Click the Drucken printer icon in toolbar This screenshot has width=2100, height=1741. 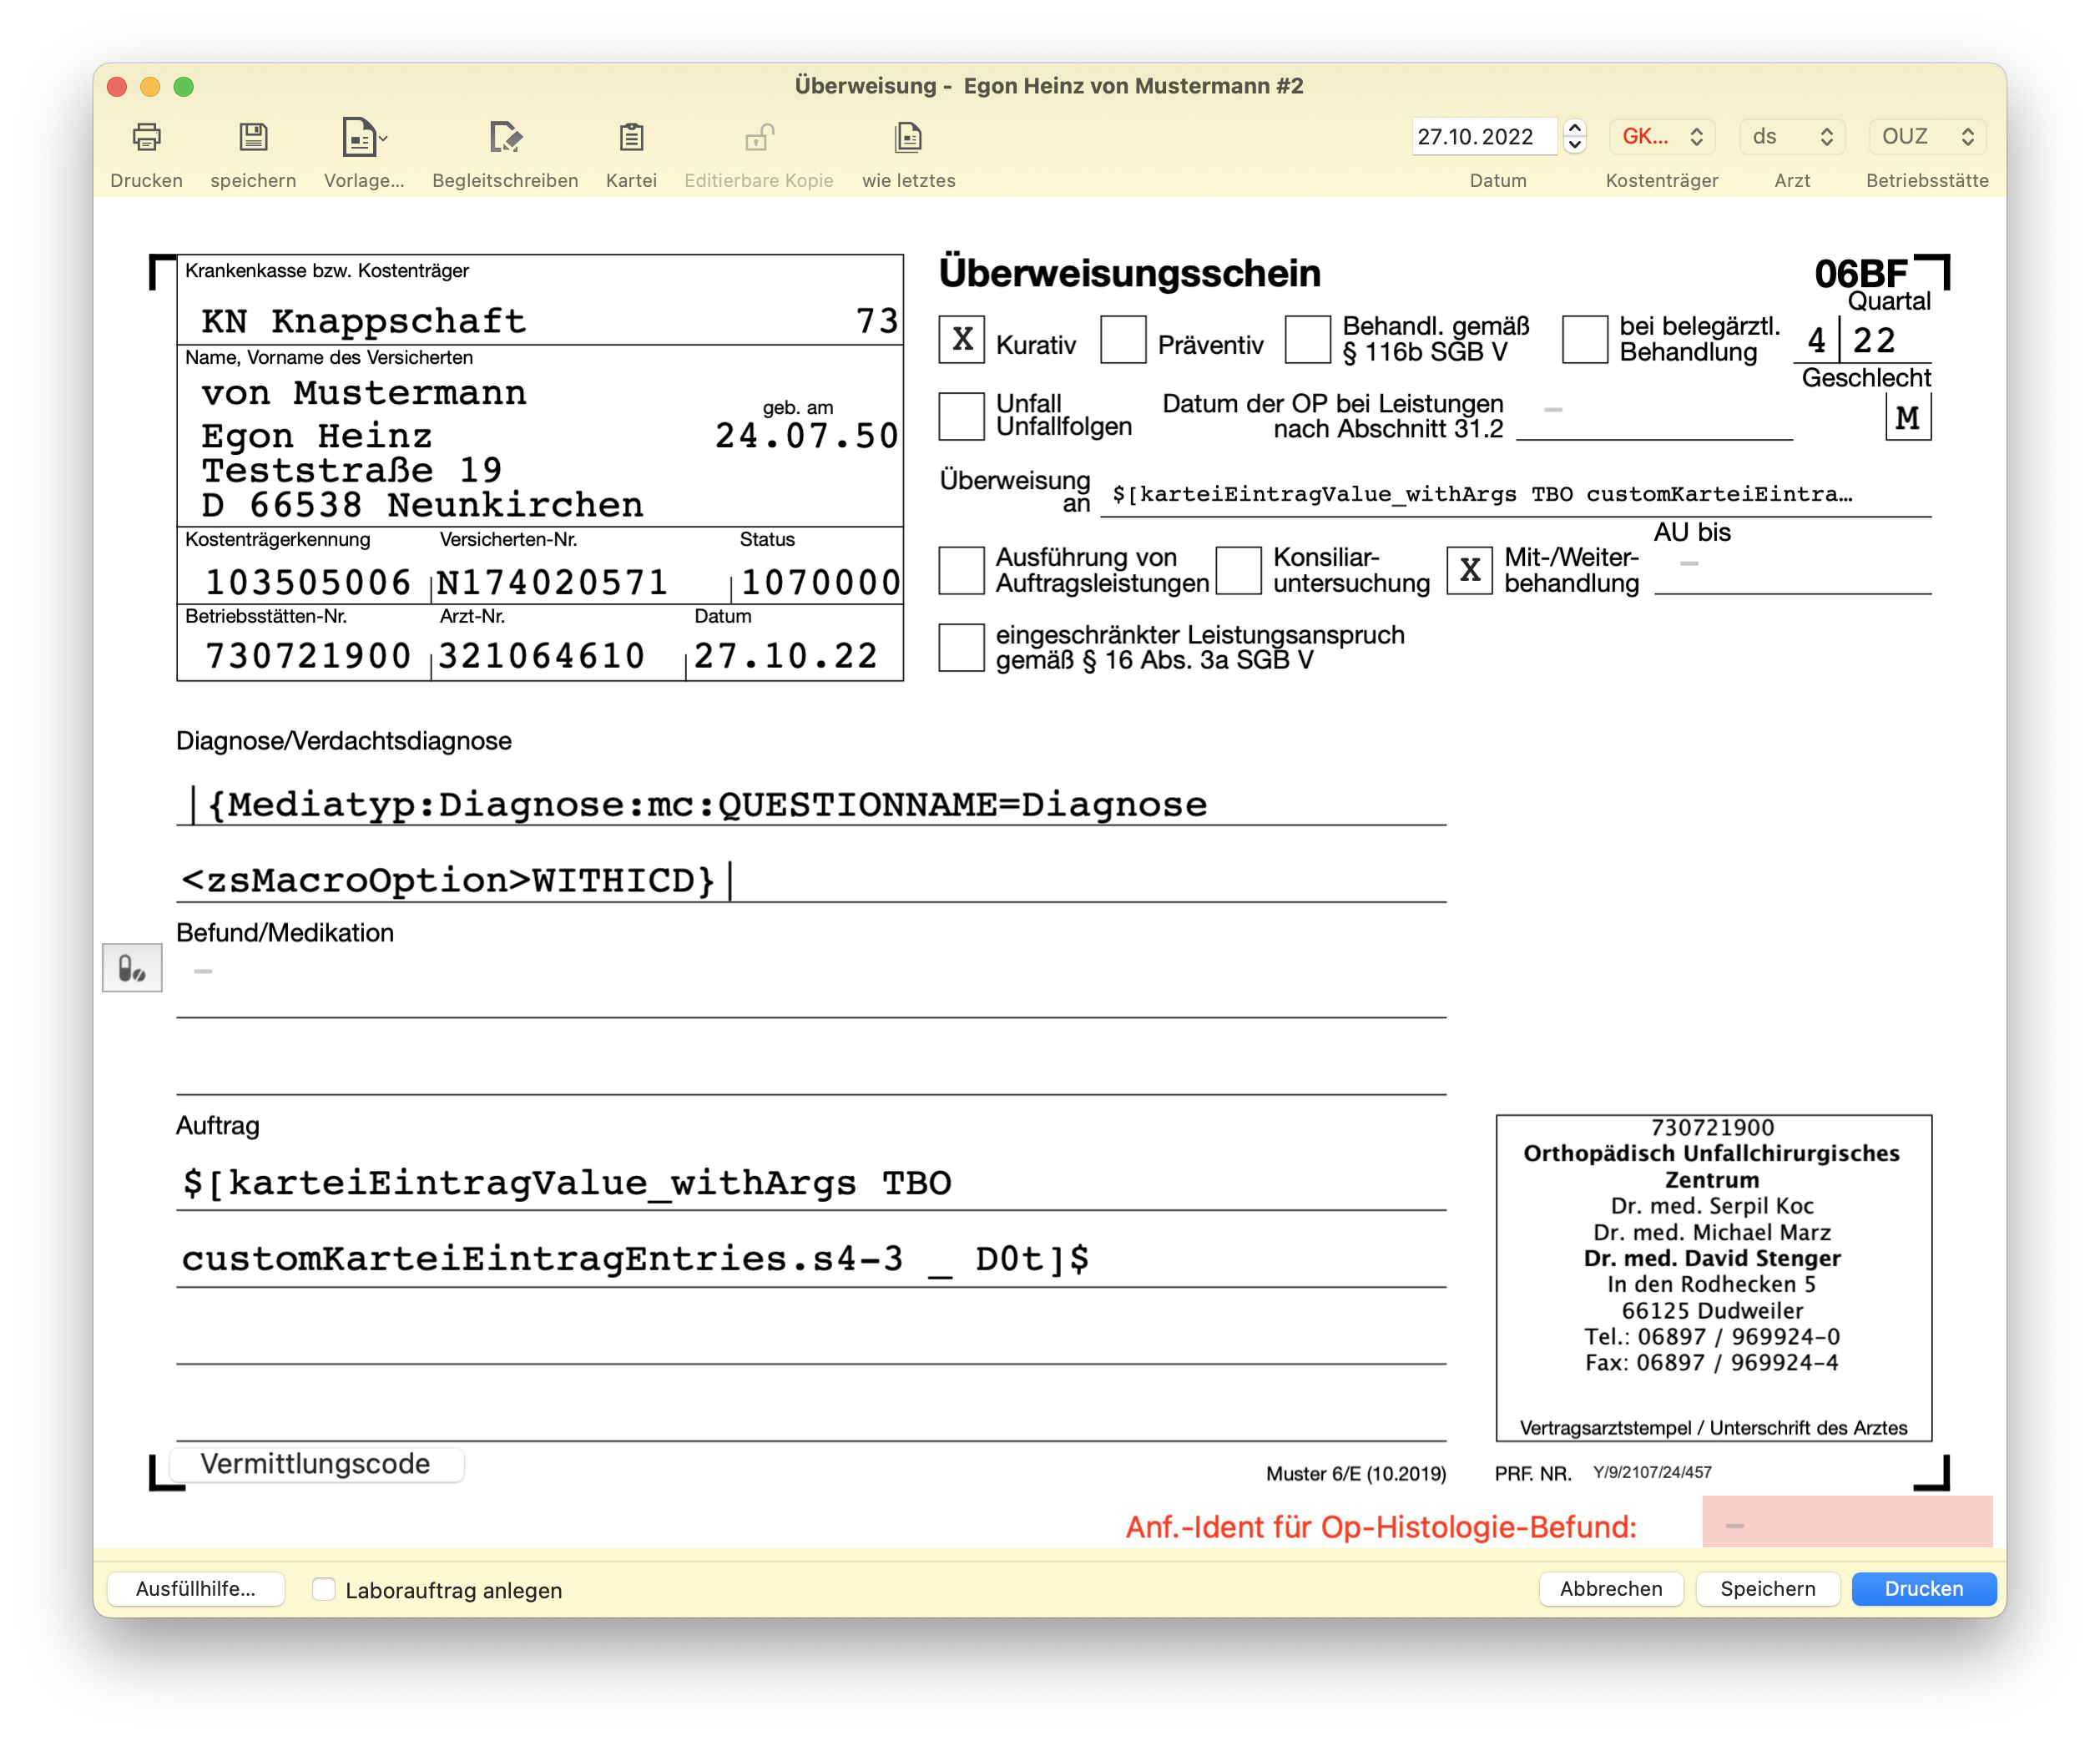(x=146, y=137)
